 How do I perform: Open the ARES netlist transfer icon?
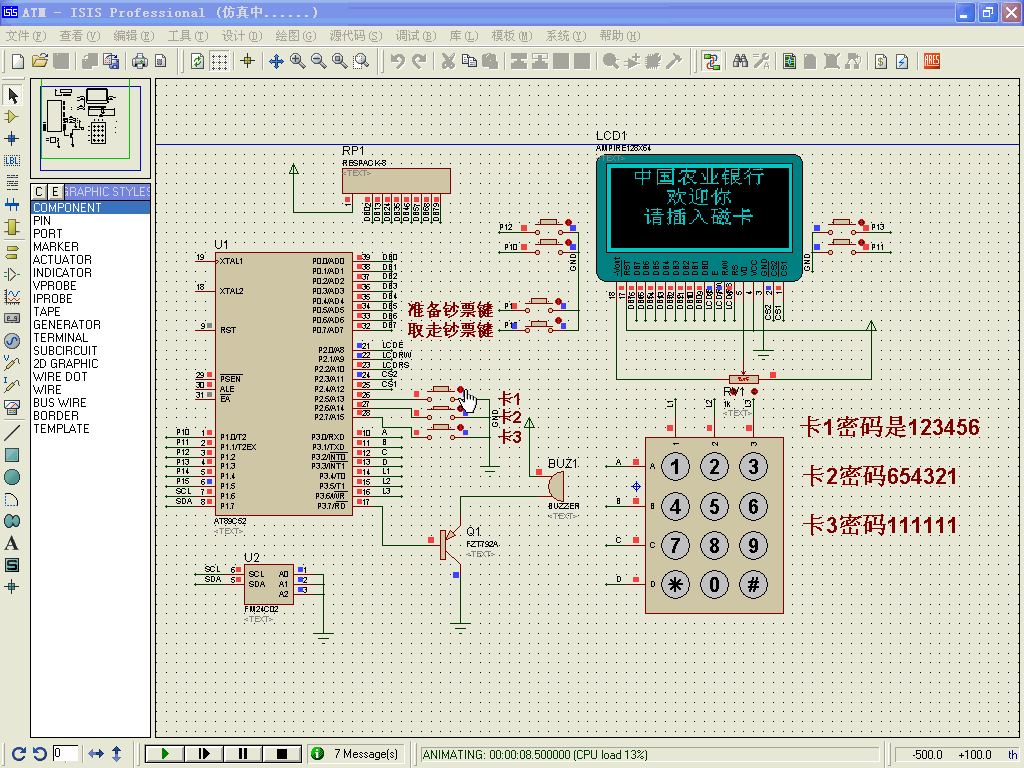point(932,61)
